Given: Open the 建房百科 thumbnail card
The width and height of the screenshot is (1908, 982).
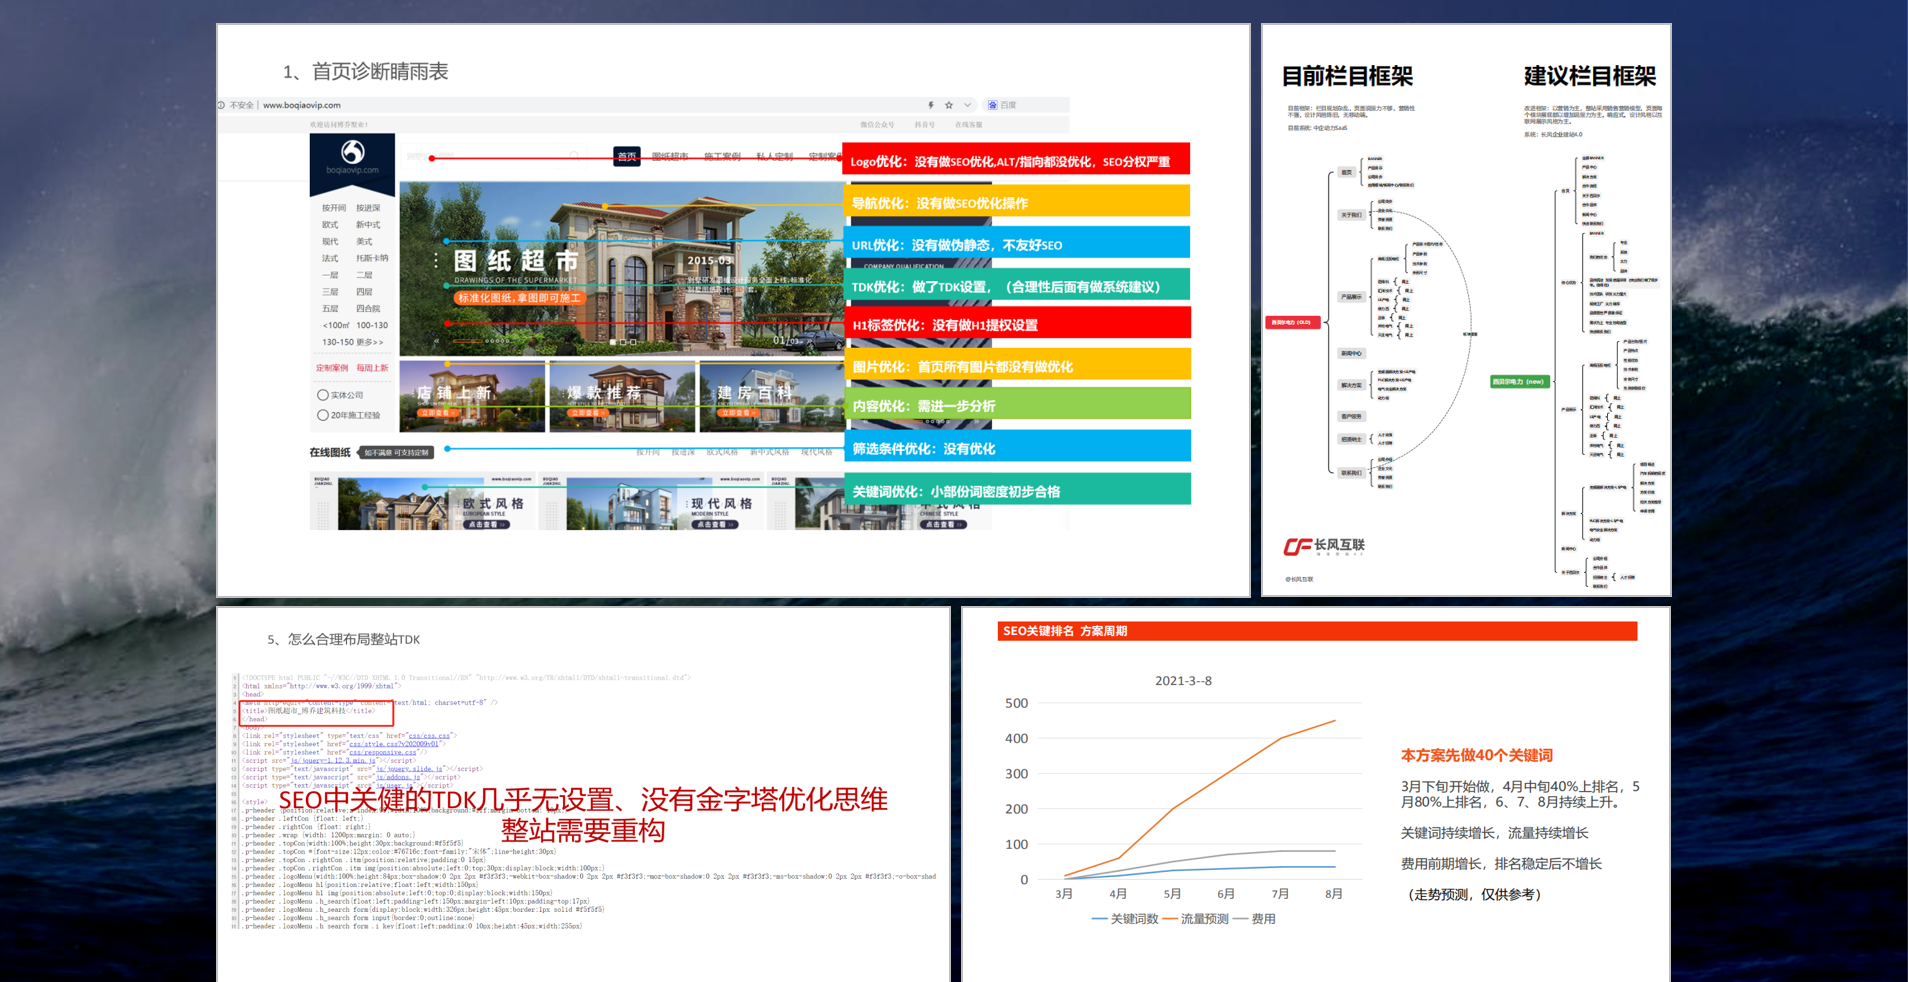Looking at the screenshot, I should coord(771,396).
